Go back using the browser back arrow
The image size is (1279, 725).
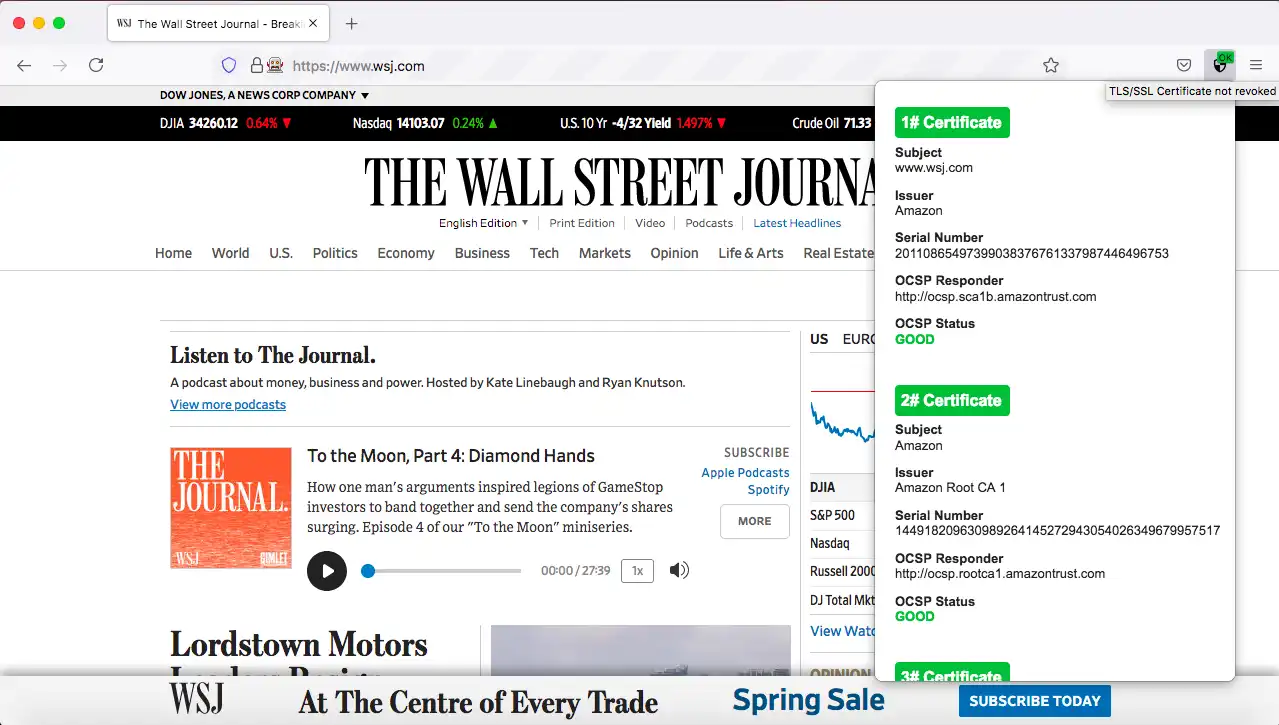tap(24, 65)
